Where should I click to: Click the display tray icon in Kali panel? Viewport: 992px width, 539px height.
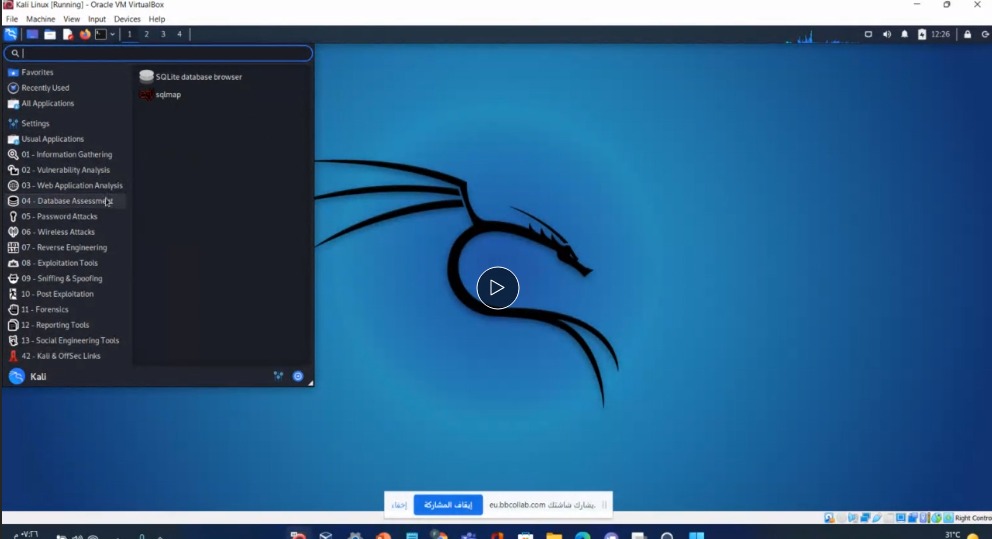click(868, 34)
